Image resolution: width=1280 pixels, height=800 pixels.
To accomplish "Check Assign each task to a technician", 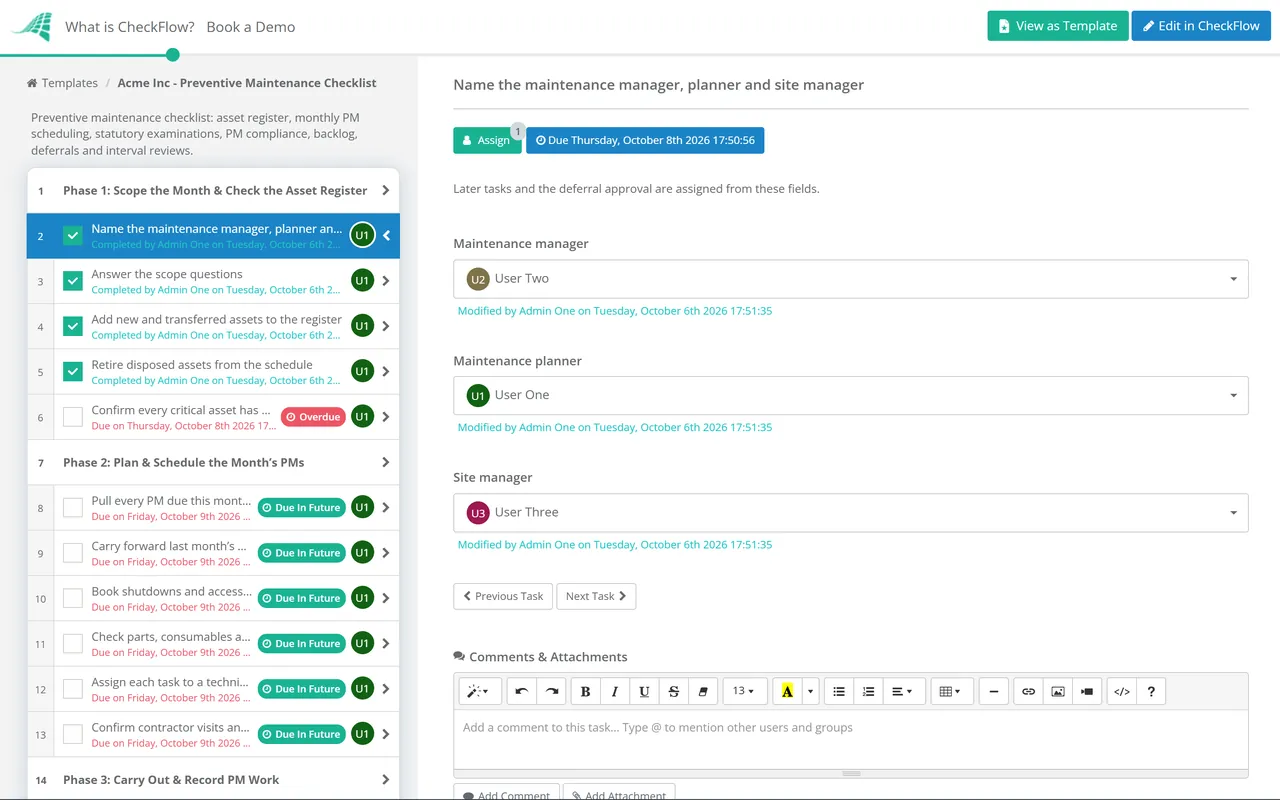I will click(x=73, y=689).
